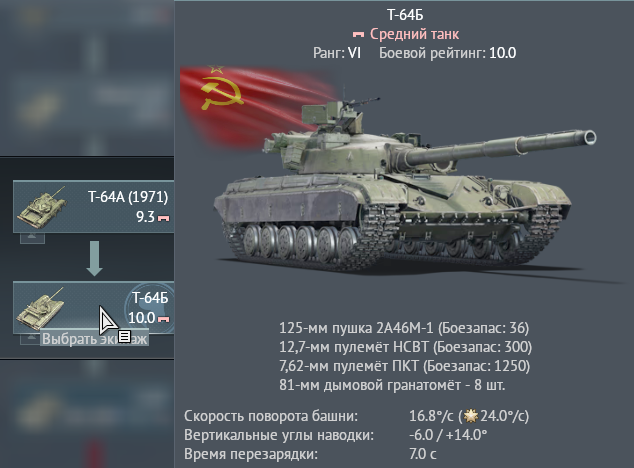Choose crew via Выбрать экипаж button
Viewport: 634px width, 468px height.
[95, 339]
